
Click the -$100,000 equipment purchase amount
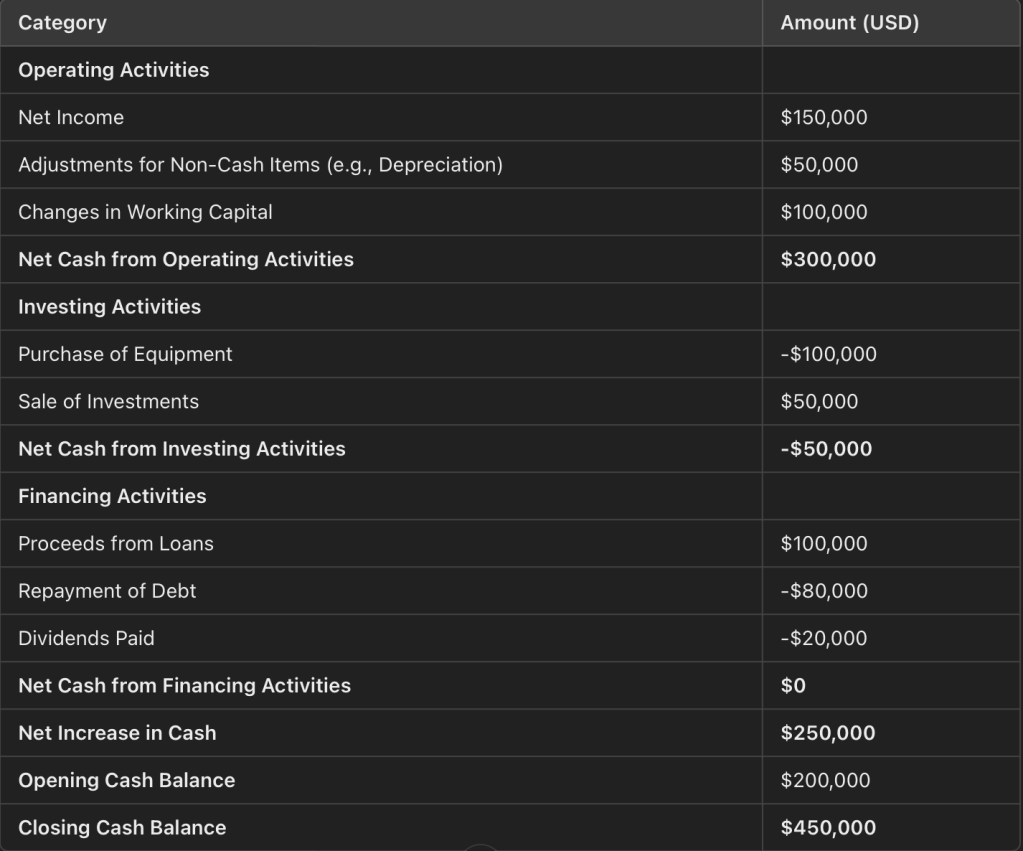[828, 354]
